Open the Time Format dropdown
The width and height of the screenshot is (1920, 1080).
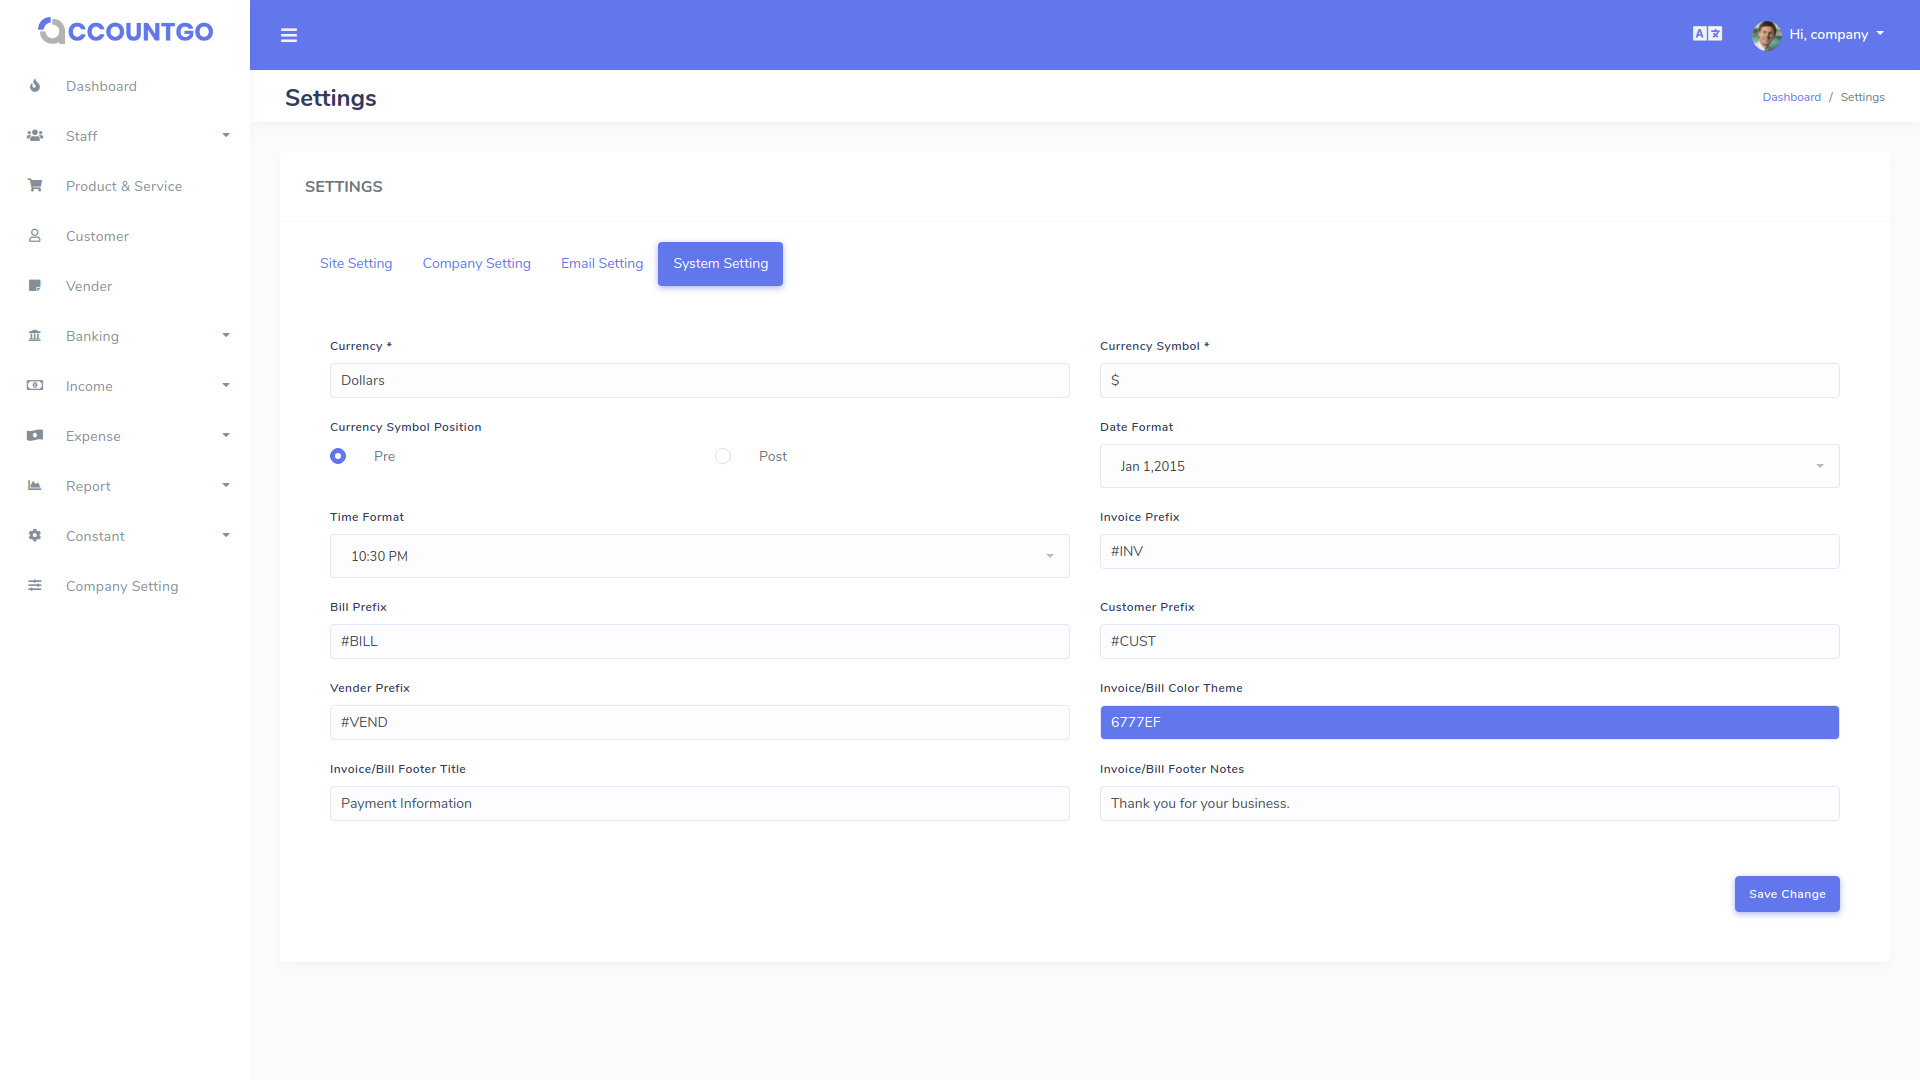point(699,556)
